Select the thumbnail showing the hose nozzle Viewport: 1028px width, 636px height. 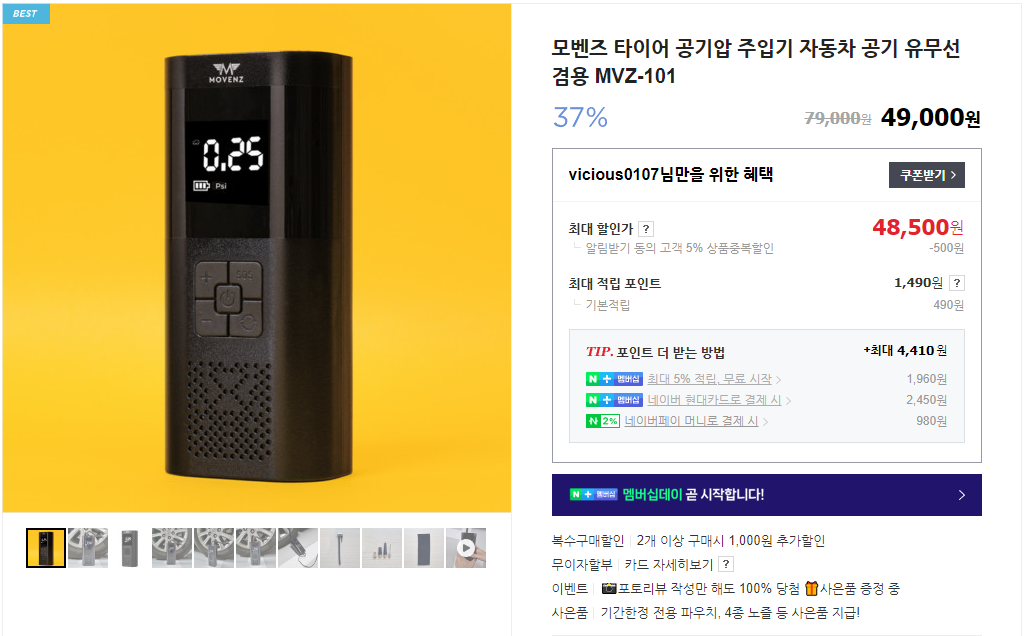pyautogui.click(x=340, y=547)
